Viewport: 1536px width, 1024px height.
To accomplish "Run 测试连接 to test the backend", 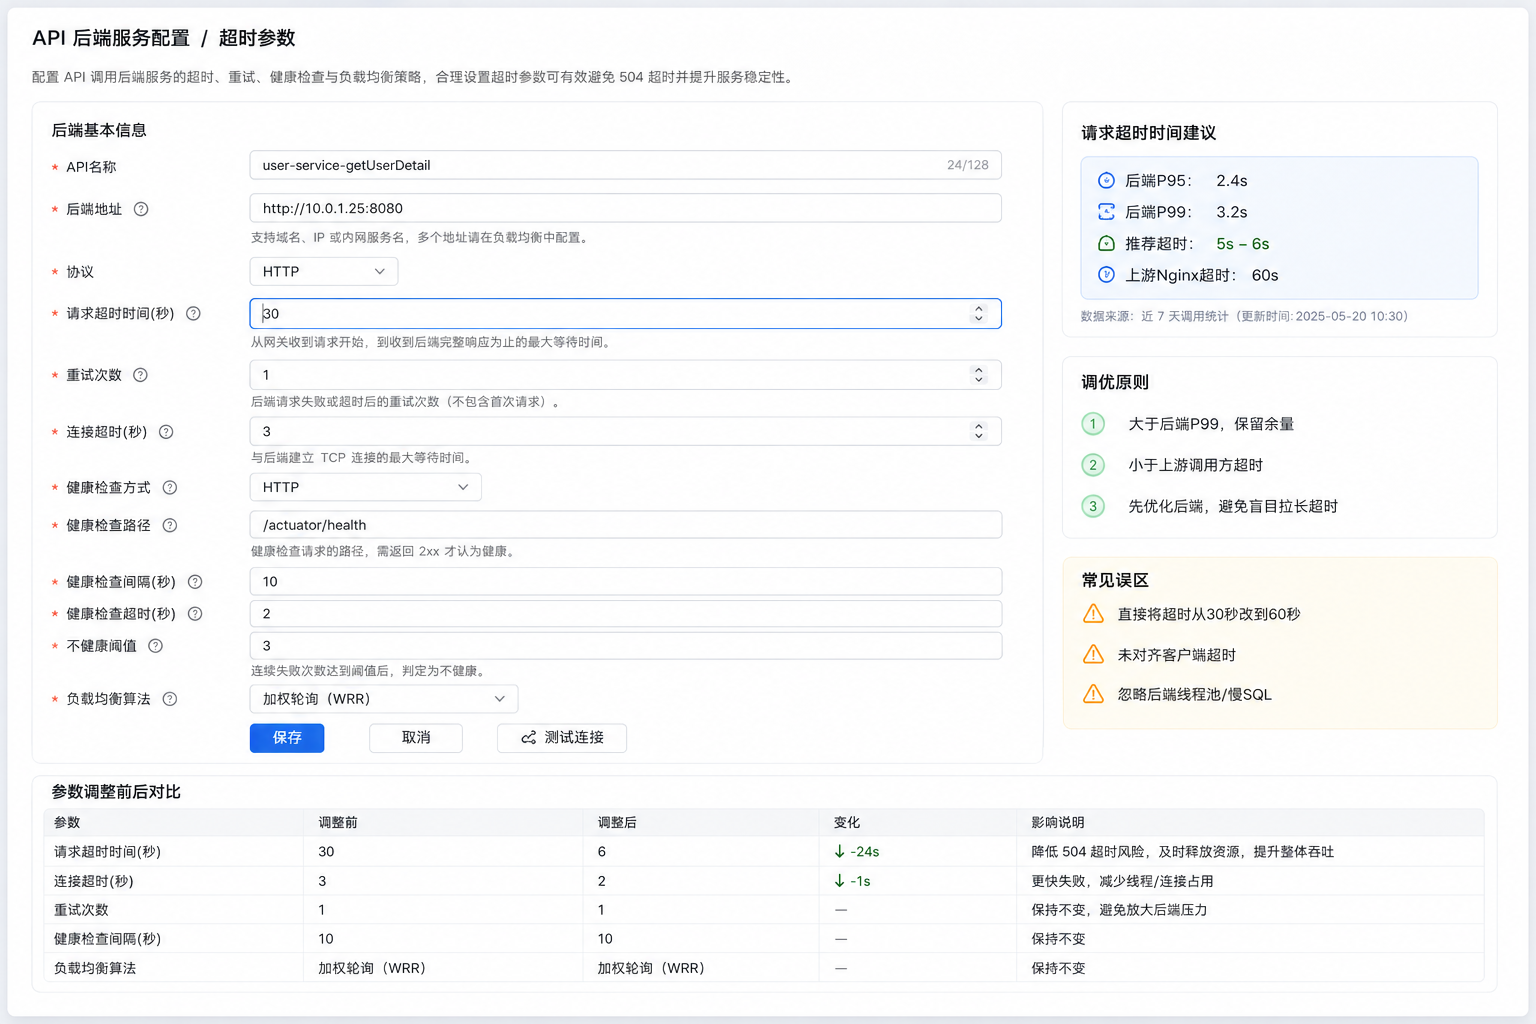I will point(562,738).
